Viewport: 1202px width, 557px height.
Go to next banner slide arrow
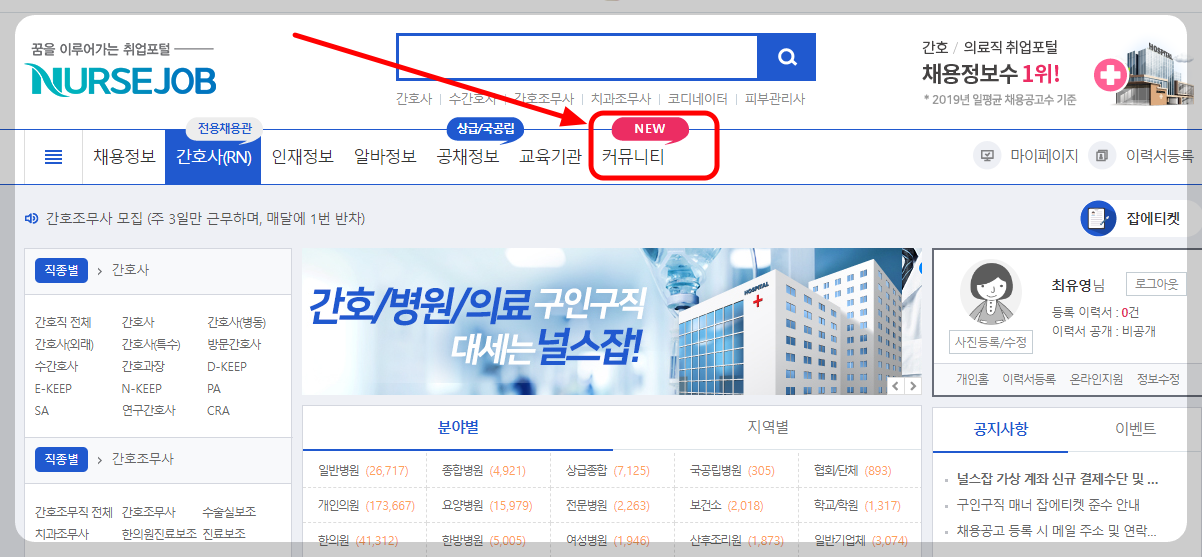[x=913, y=386]
